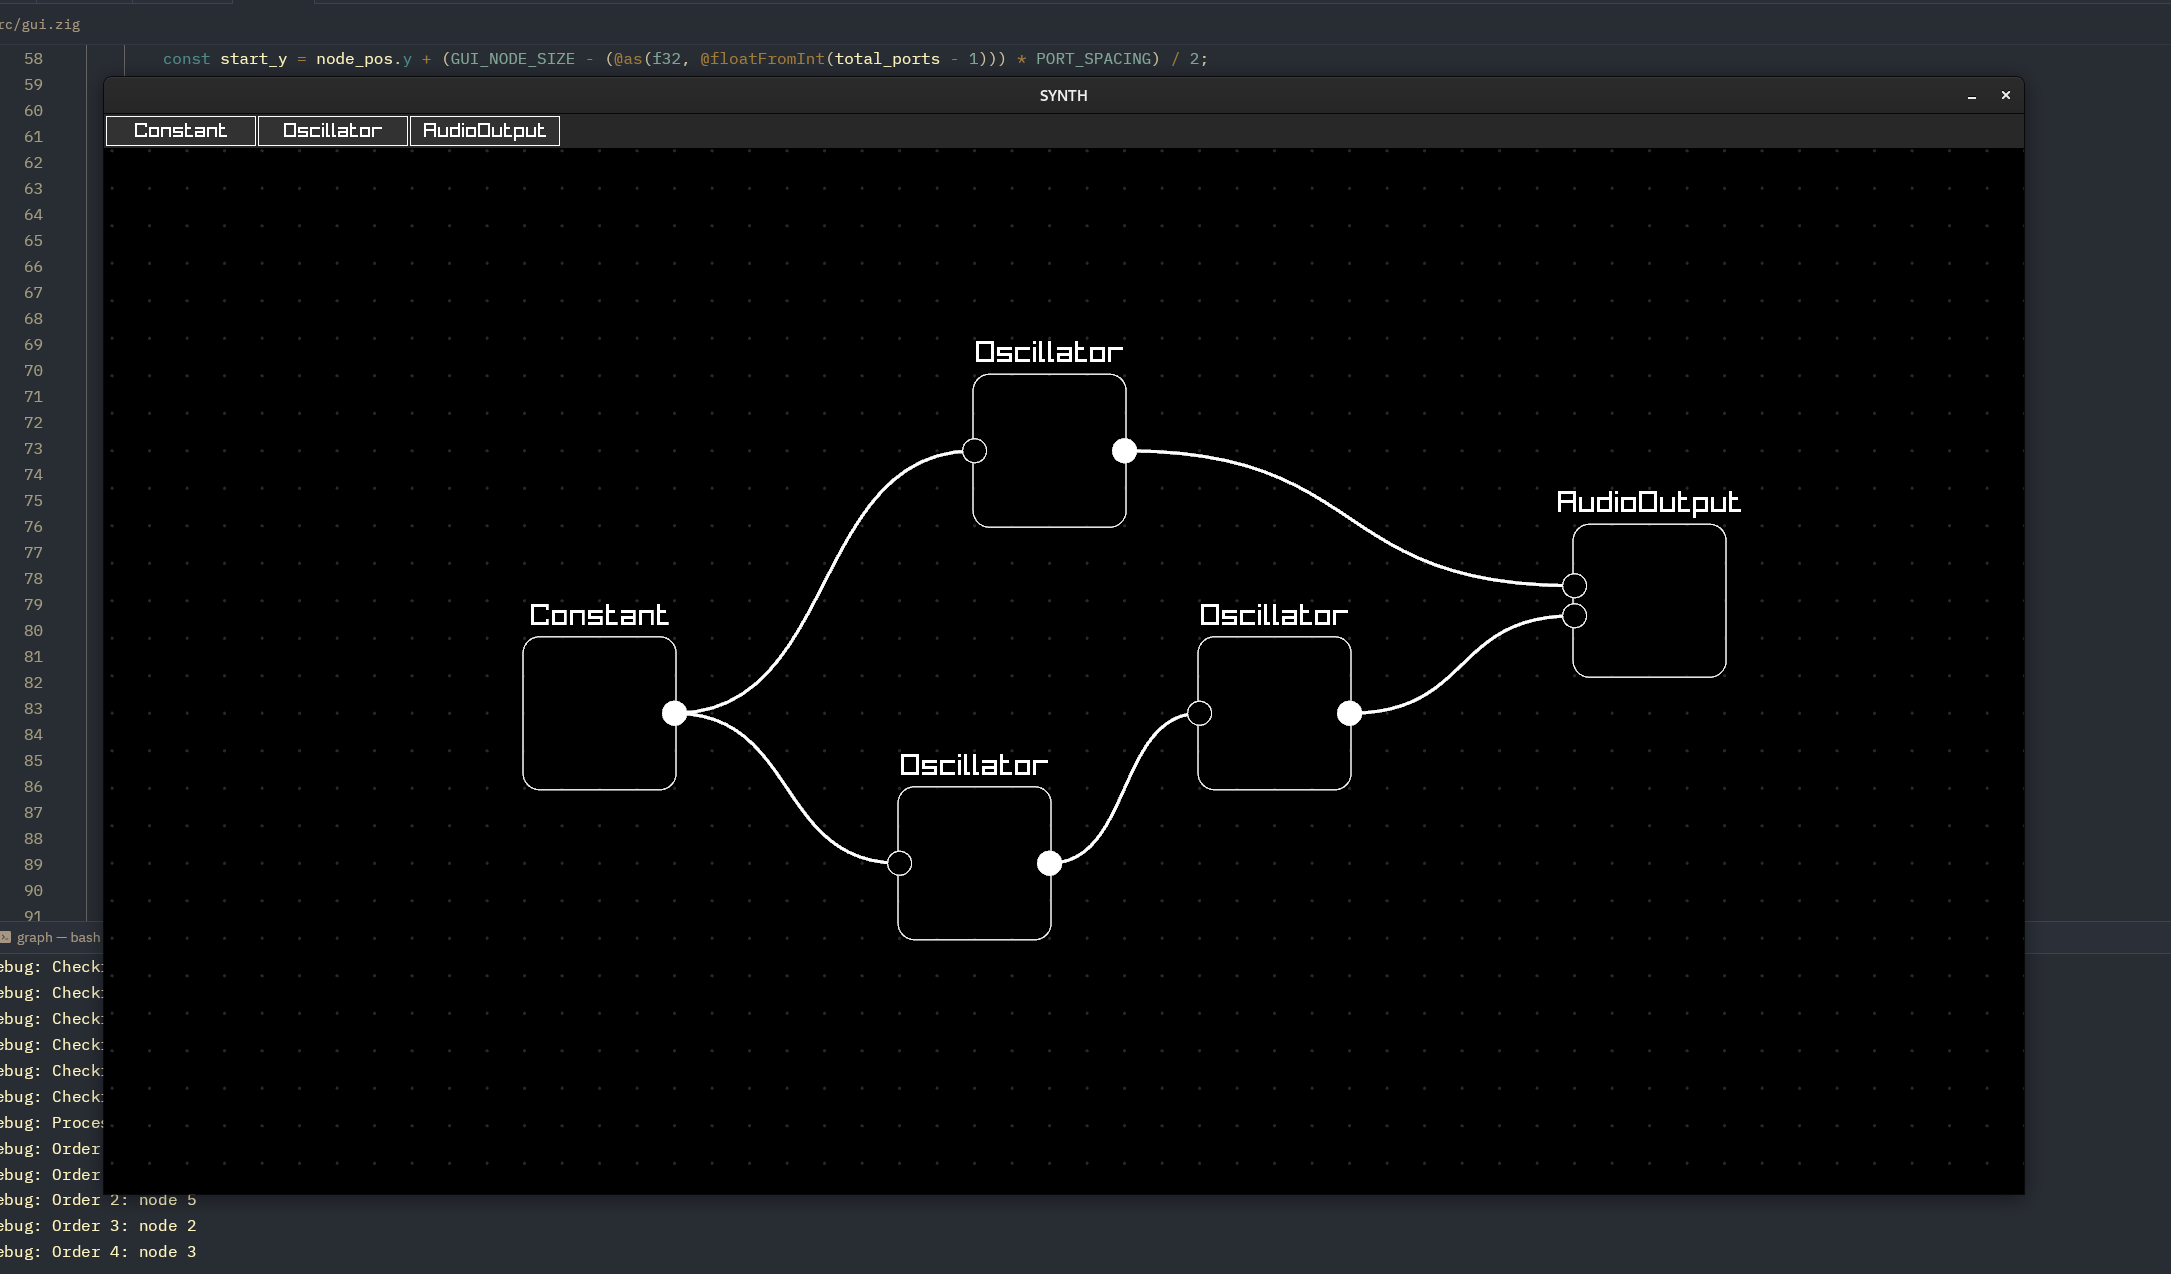
Task: Click the Constant node's filled output port
Action: point(675,713)
